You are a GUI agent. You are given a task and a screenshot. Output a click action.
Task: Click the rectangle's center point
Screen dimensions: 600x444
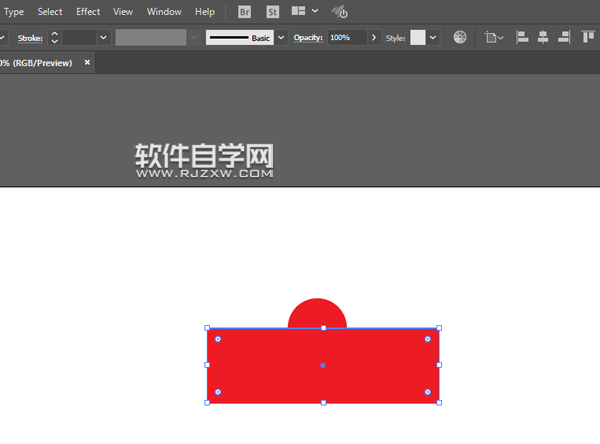click(x=323, y=366)
